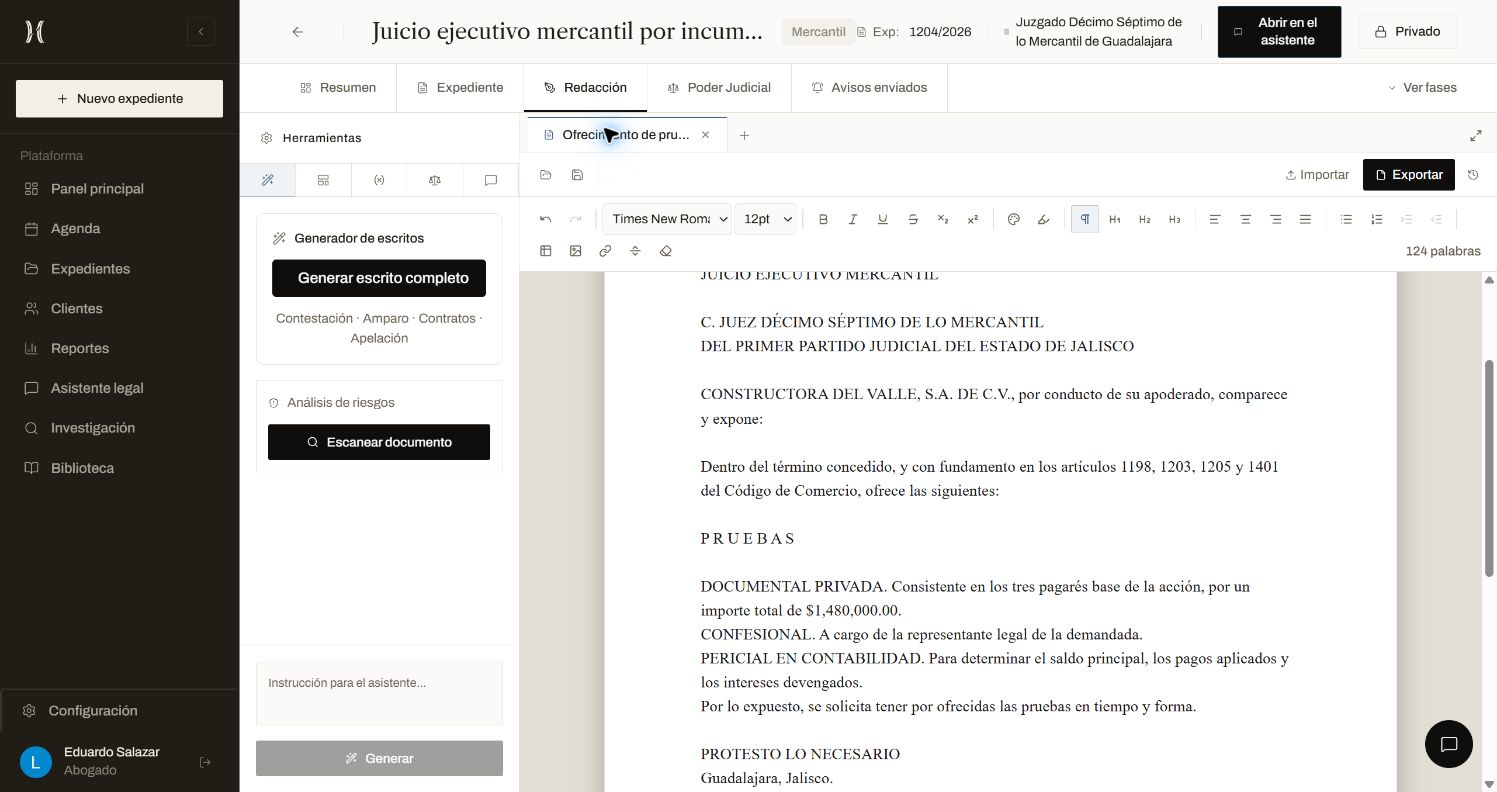Click the document vertical scrollbar thumb

[1489, 468]
